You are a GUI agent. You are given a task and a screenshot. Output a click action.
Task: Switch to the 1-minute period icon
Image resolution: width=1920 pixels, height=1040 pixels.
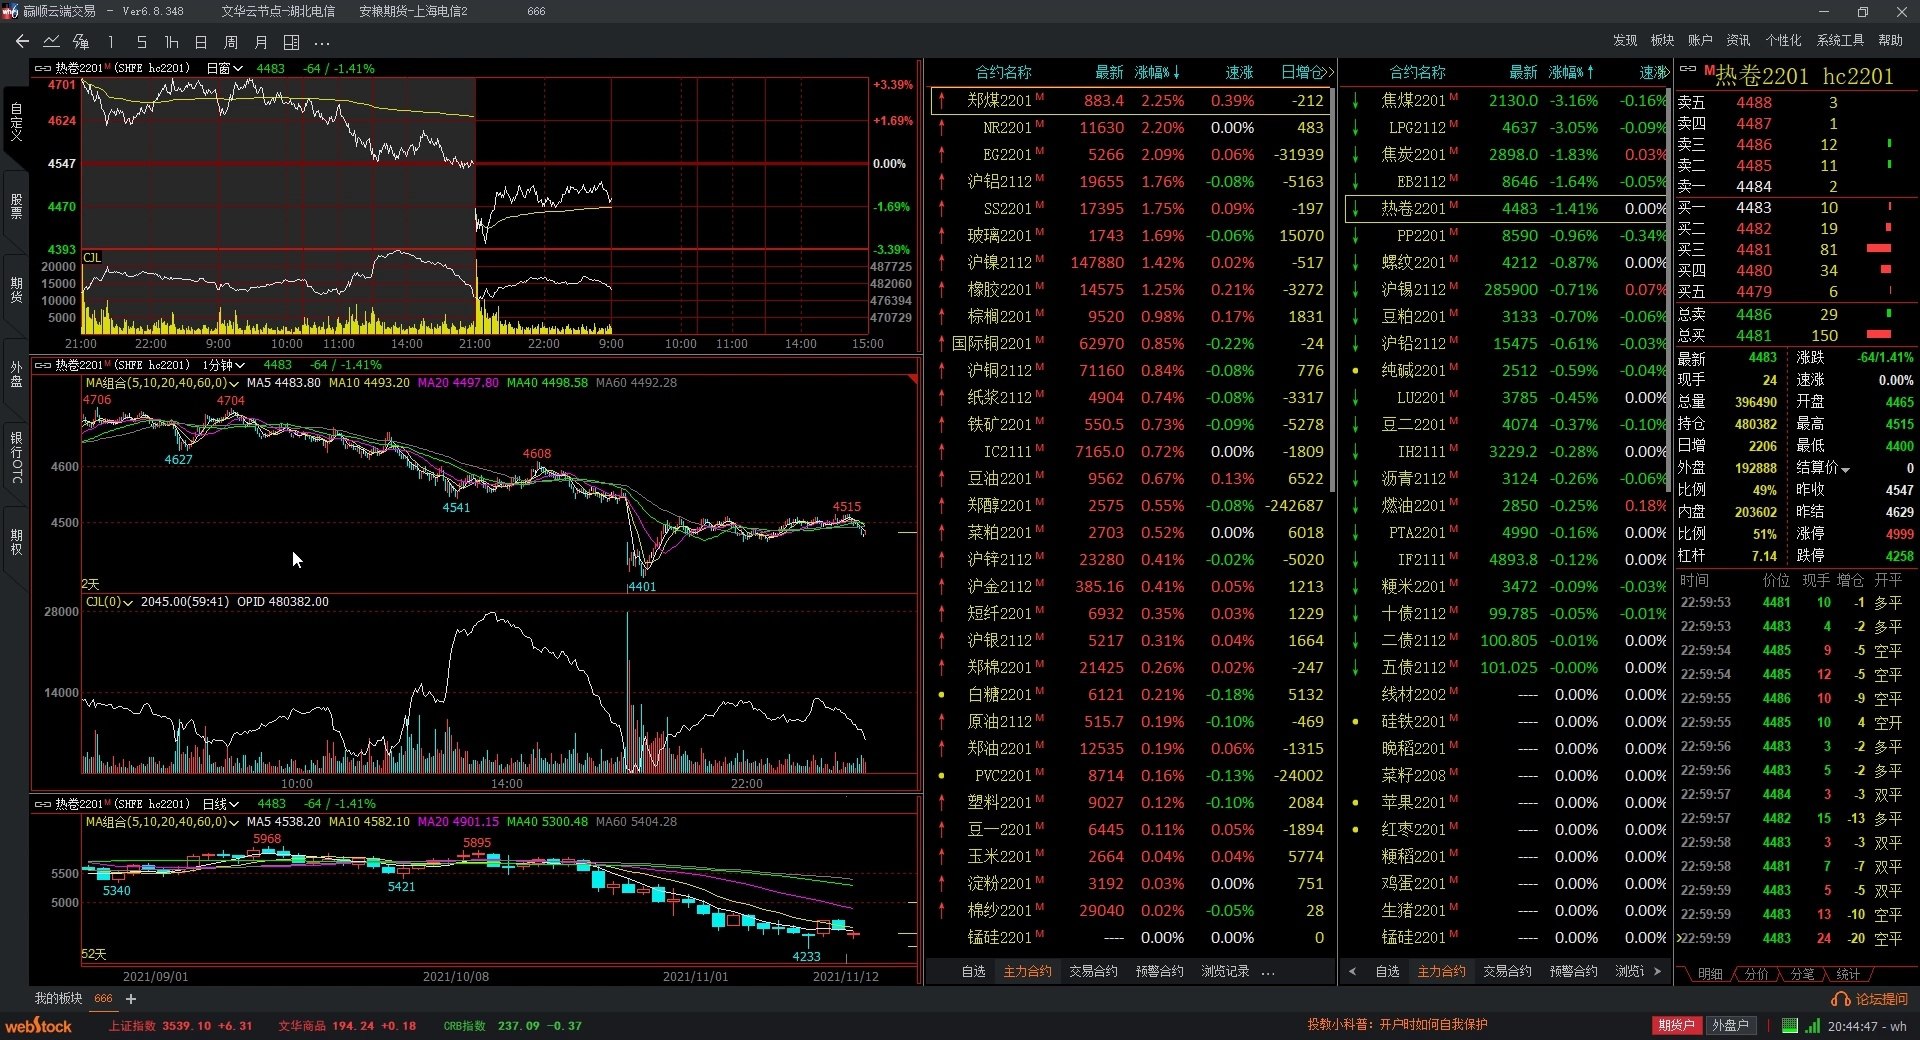coord(111,42)
